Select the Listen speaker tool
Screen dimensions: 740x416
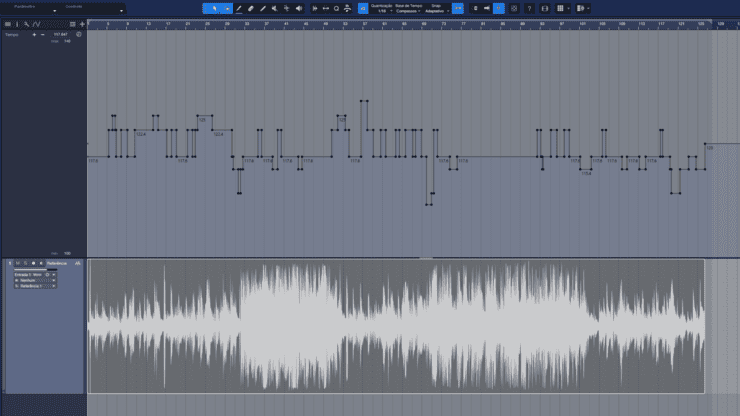[x=299, y=8]
